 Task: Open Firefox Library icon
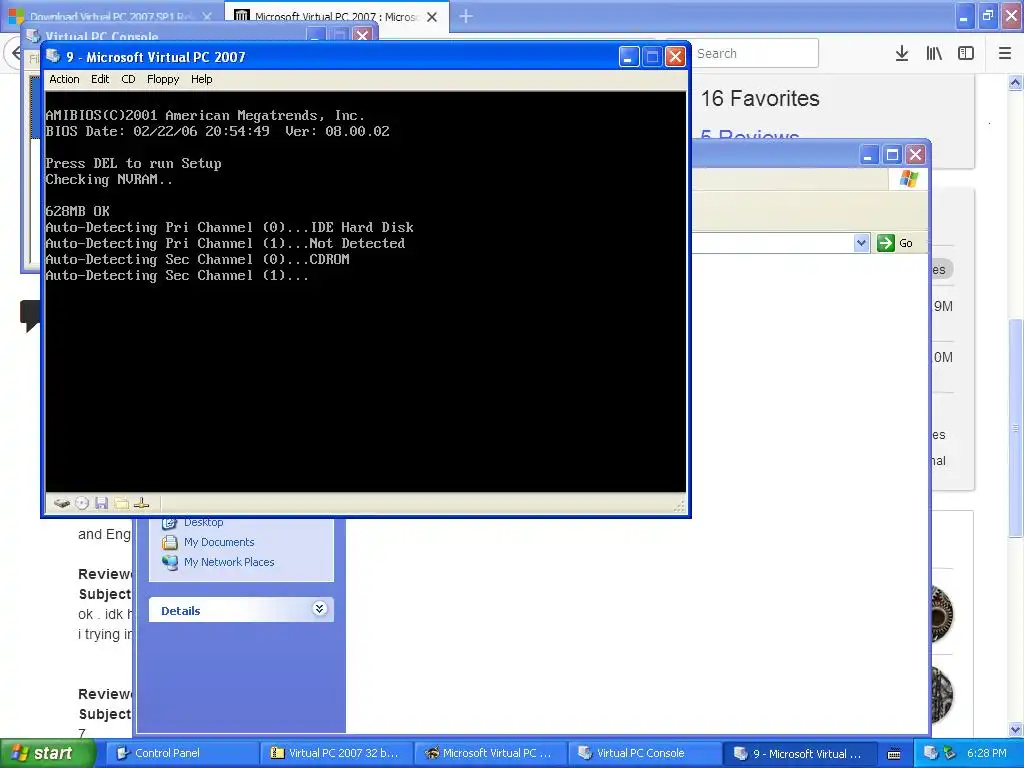pyautogui.click(x=934, y=54)
